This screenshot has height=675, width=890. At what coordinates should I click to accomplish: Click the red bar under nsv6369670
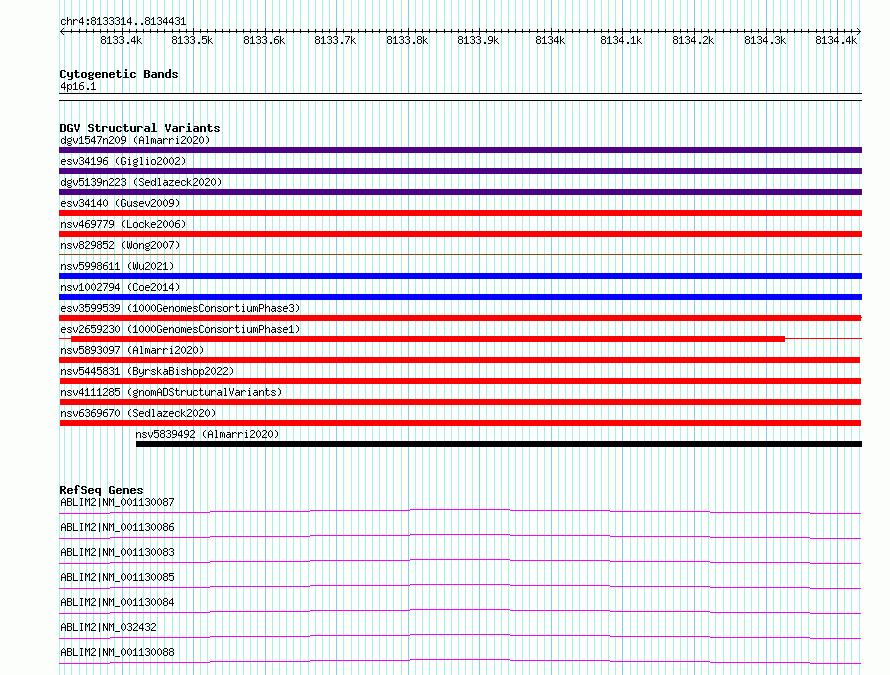[x=460, y=423]
